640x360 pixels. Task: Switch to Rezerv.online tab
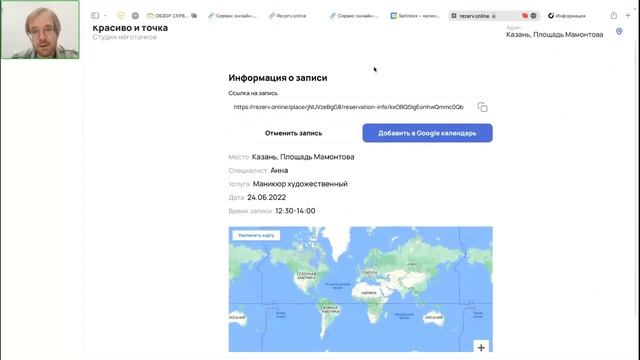click(287, 16)
